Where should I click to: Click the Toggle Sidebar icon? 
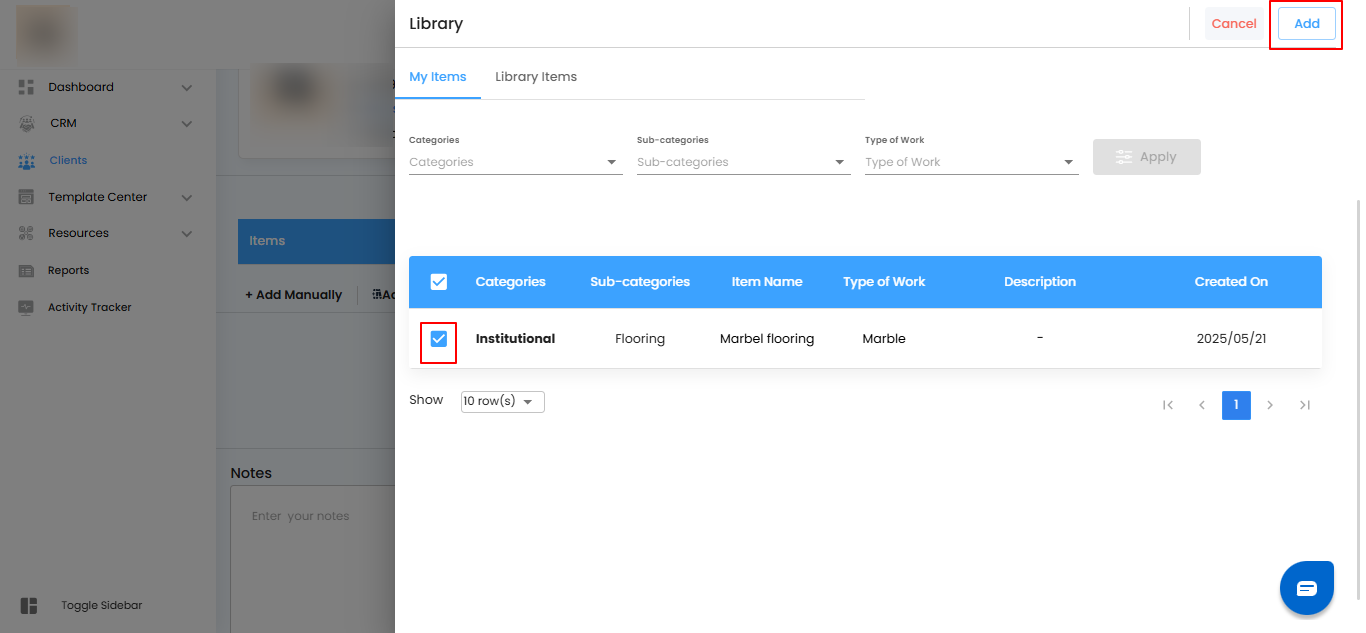[28, 606]
